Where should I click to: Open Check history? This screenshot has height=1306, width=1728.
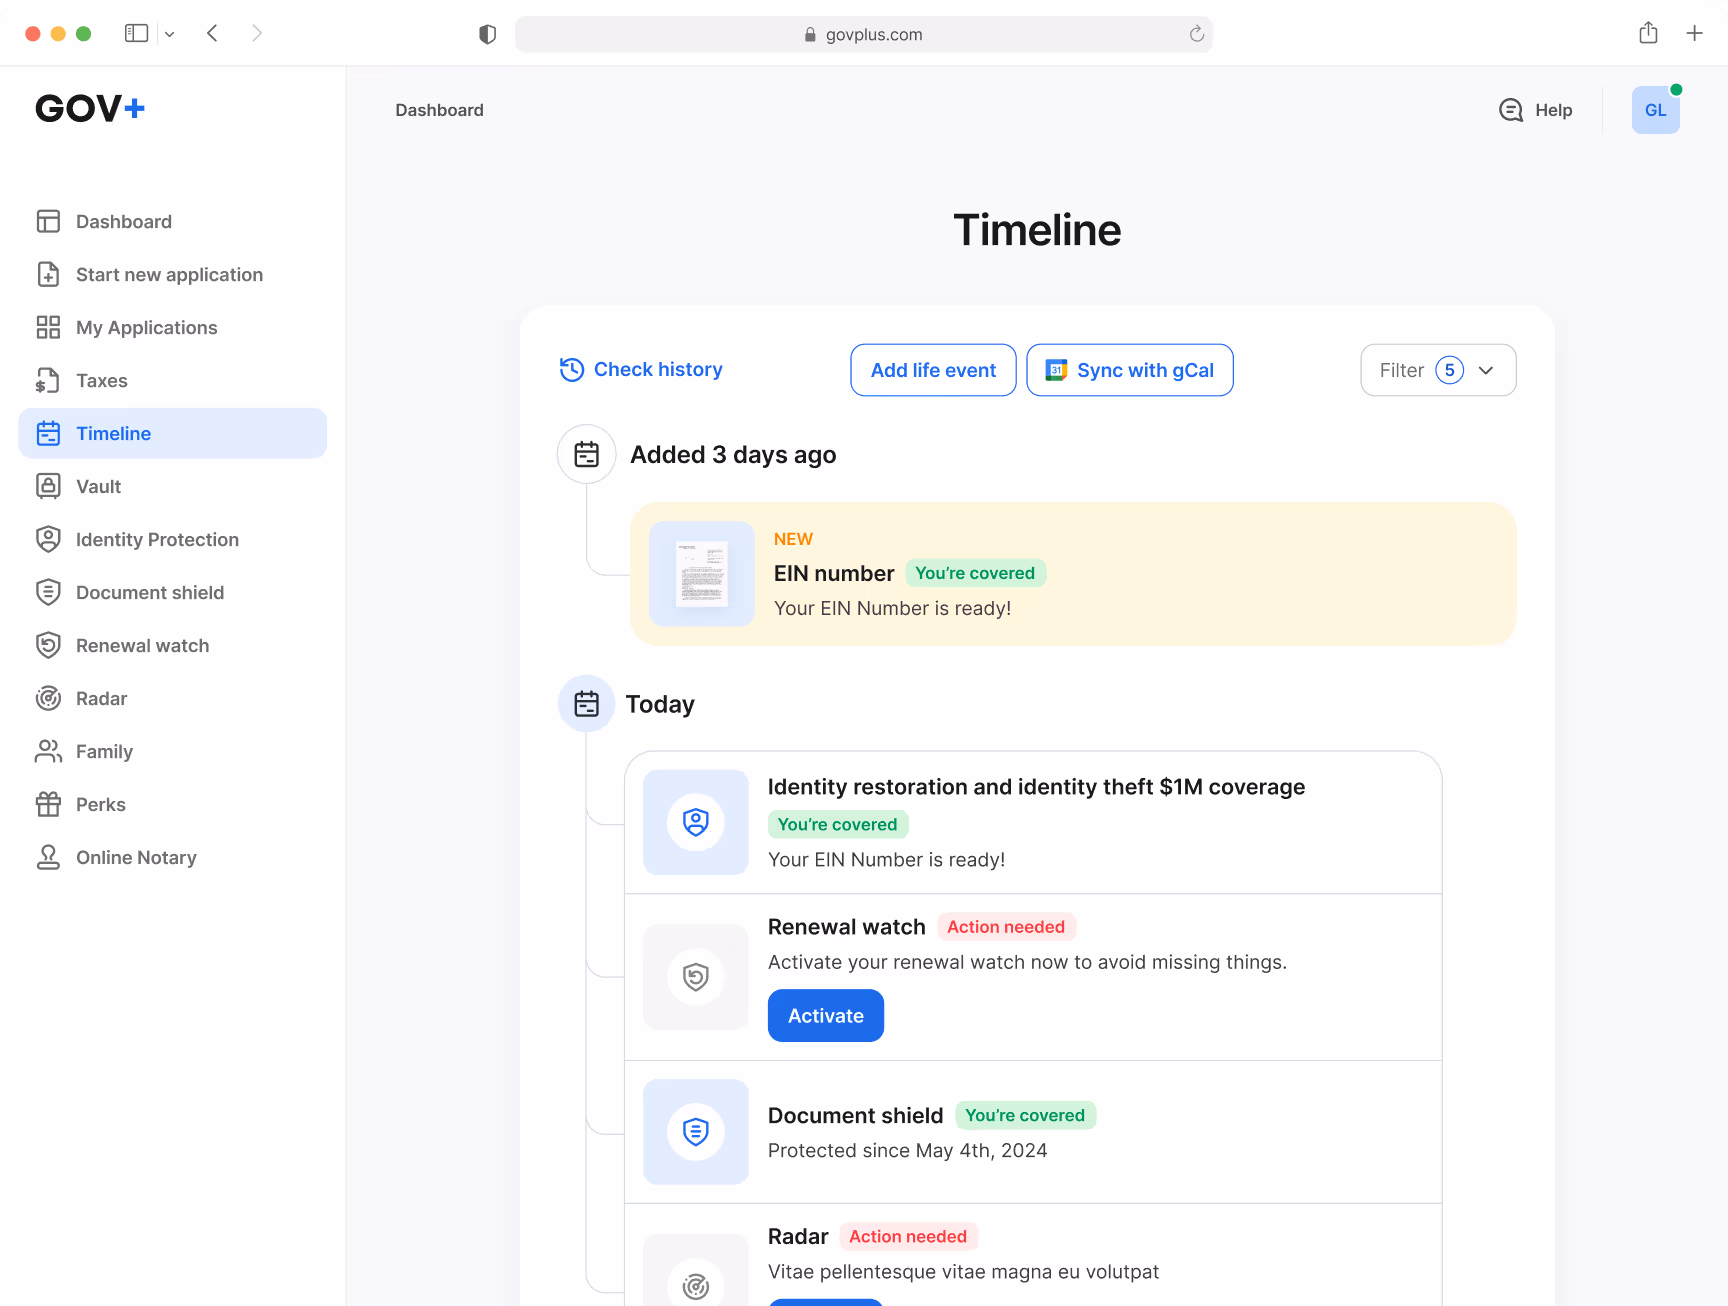[x=641, y=370]
